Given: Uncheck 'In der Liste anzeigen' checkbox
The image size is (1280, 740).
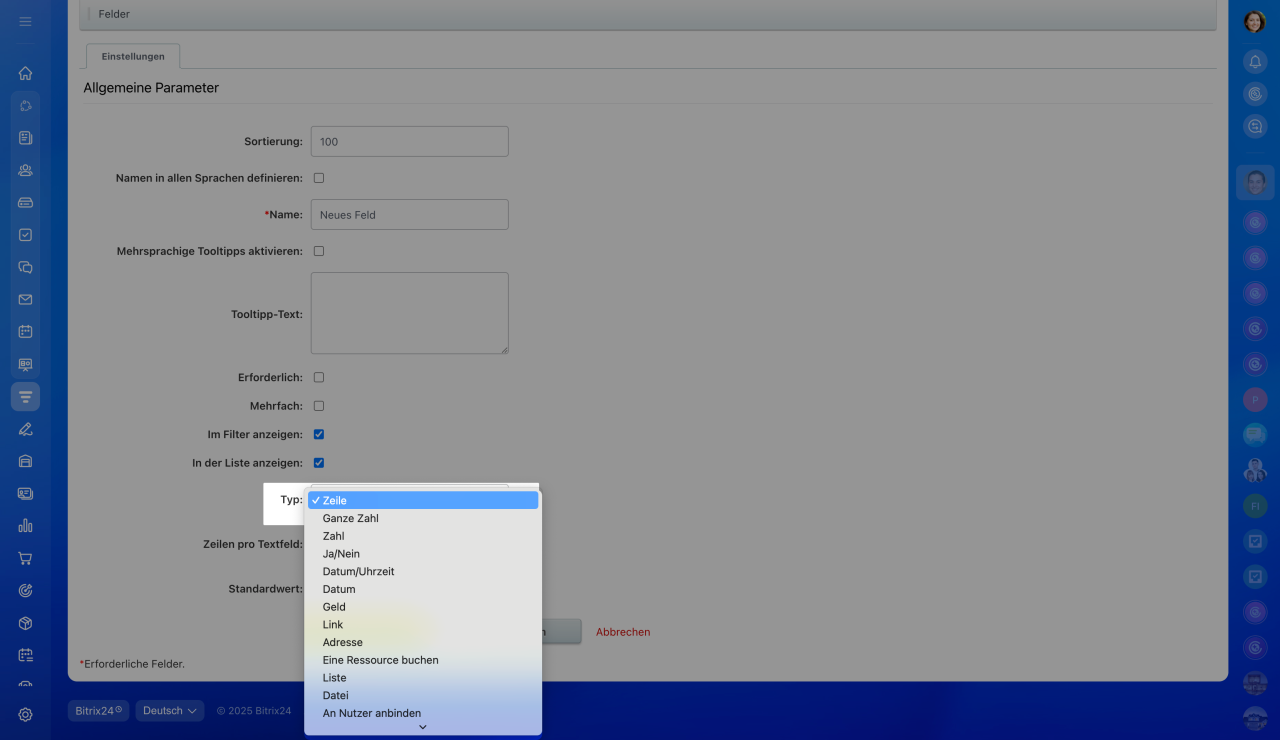Looking at the screenshot, I should click(319, 463).
